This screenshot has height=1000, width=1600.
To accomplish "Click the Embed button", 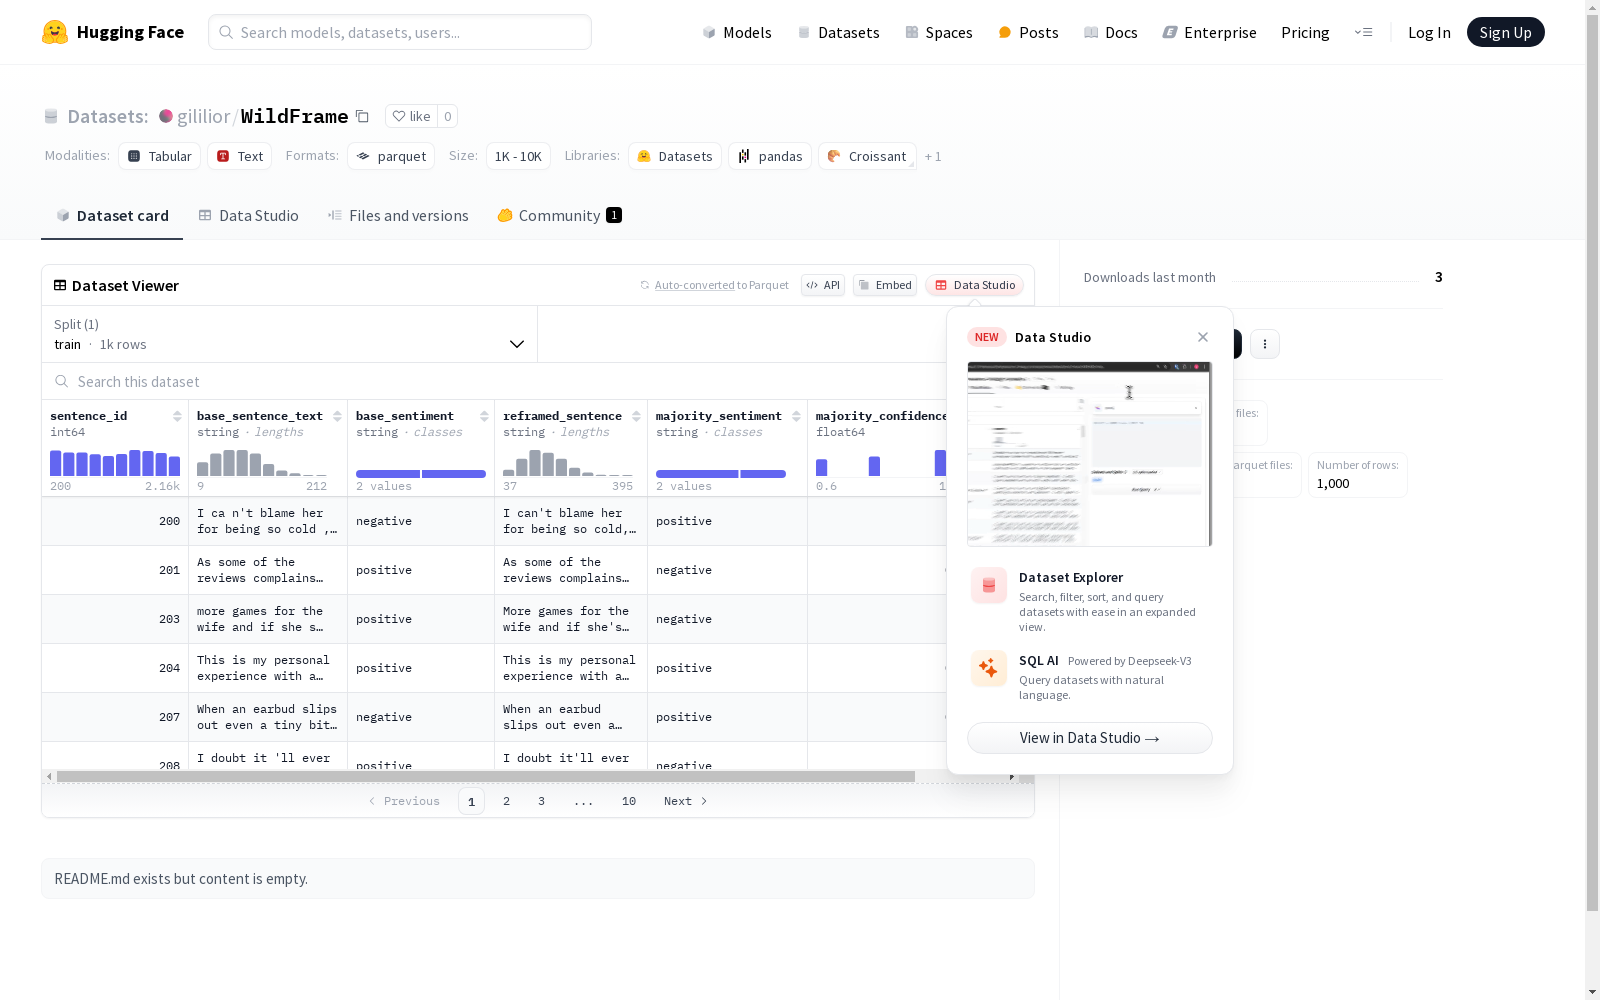I will point(885,285).
